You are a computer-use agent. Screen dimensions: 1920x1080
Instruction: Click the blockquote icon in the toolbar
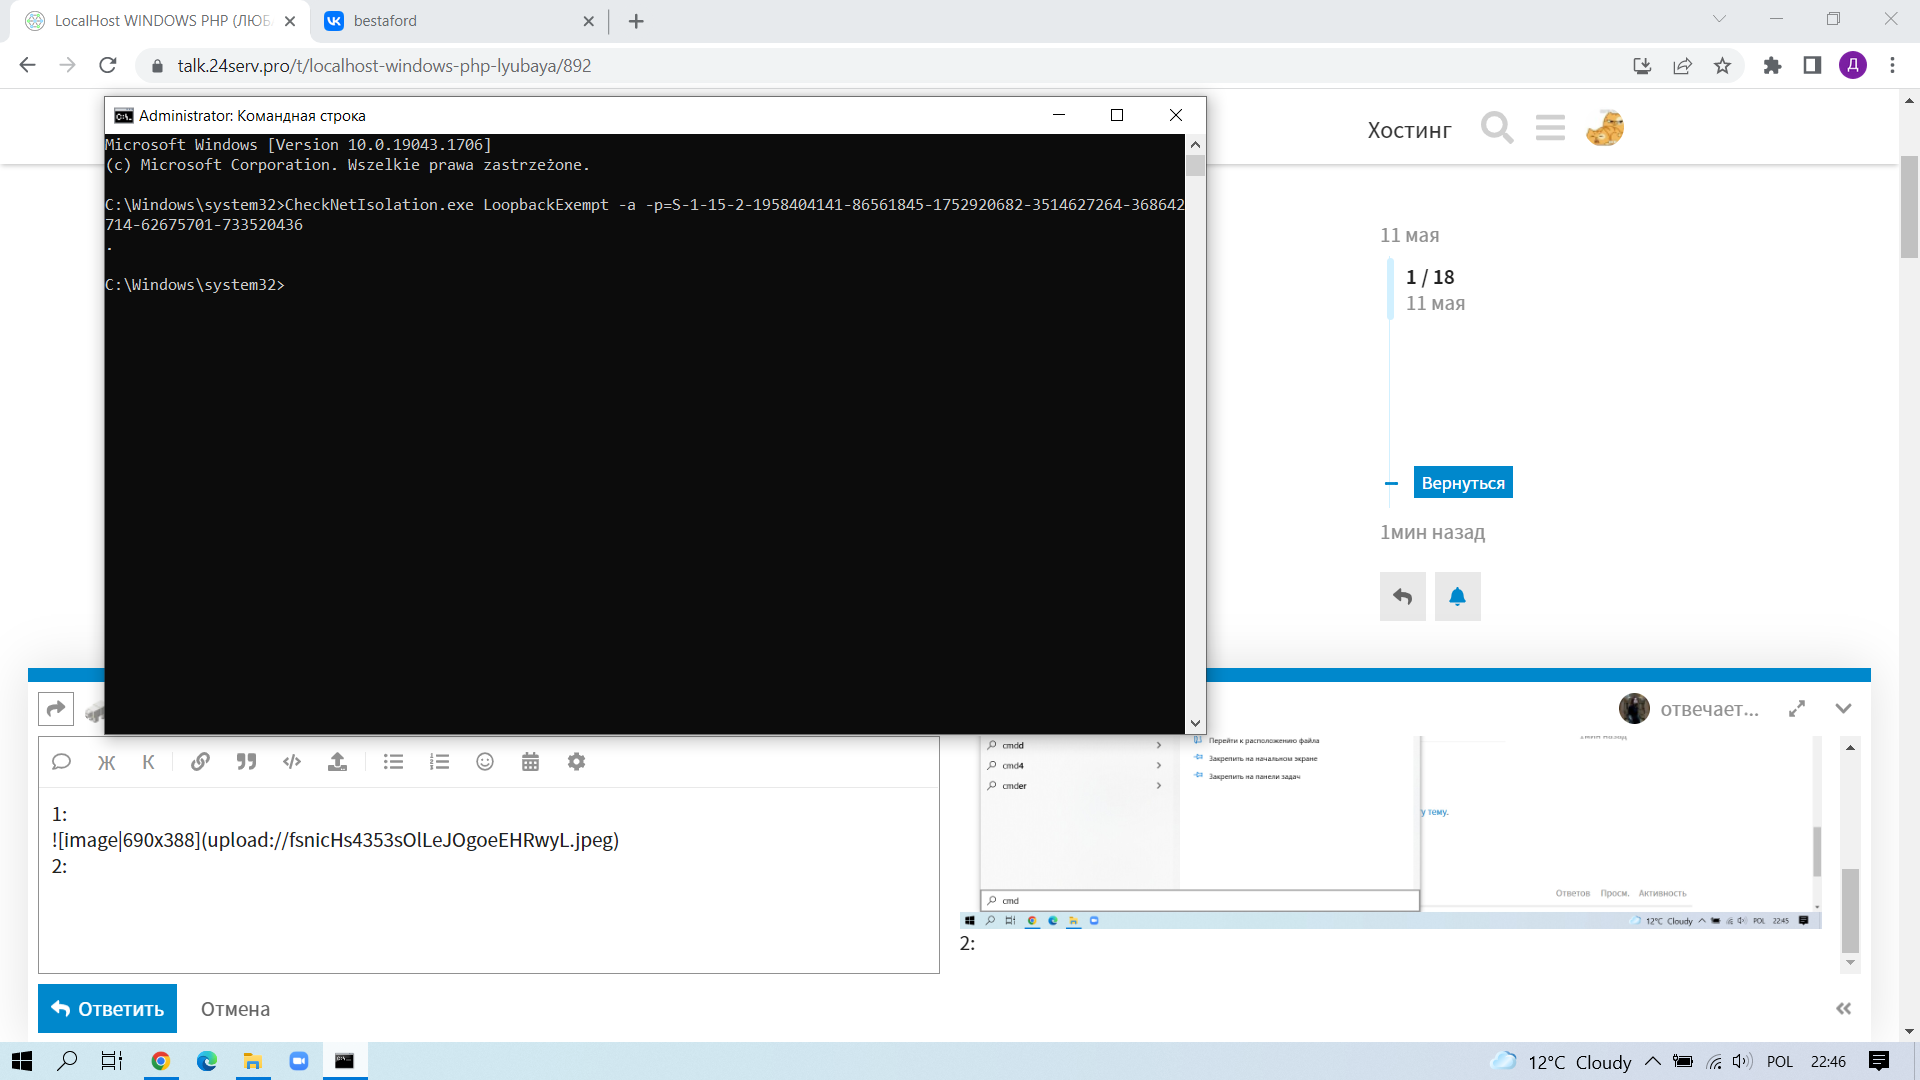(x=246, y=762)
